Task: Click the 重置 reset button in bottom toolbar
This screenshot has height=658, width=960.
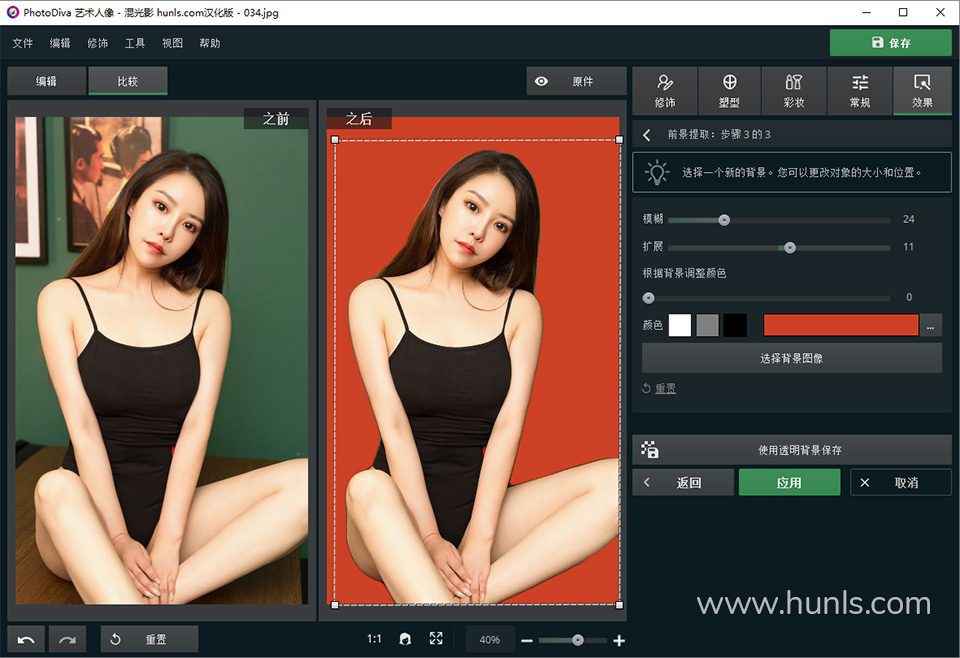Action: [149, 640]
